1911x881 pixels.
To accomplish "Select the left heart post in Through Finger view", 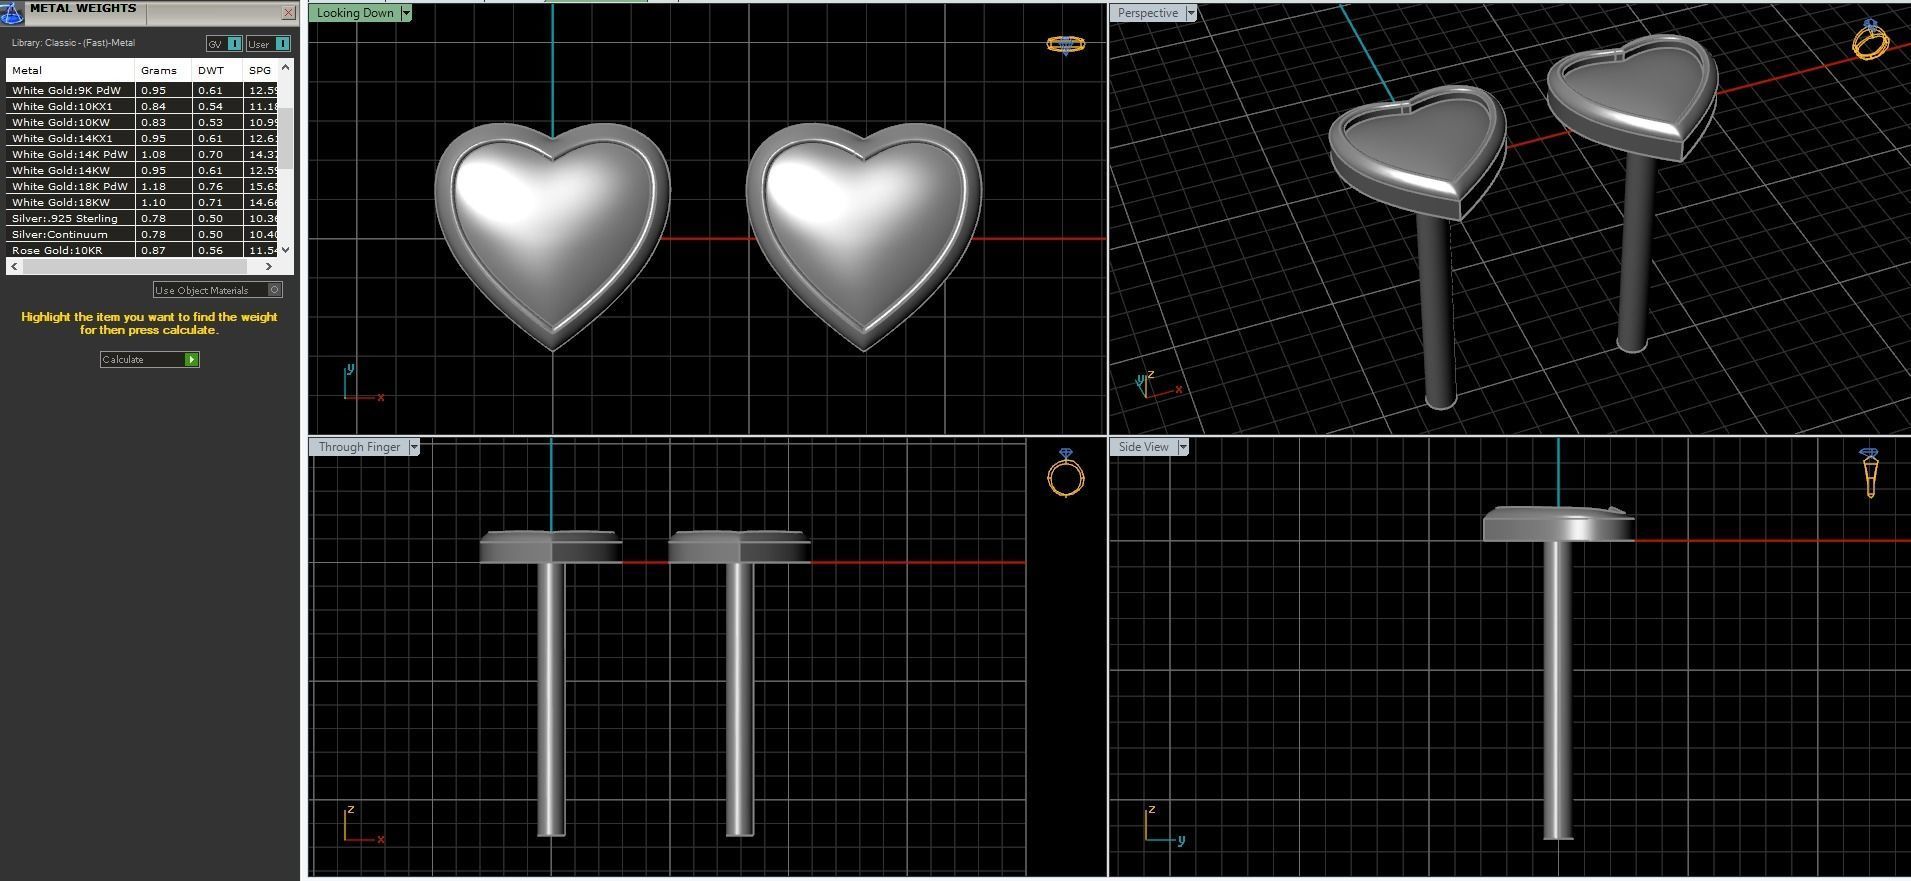I will (551, 700).
